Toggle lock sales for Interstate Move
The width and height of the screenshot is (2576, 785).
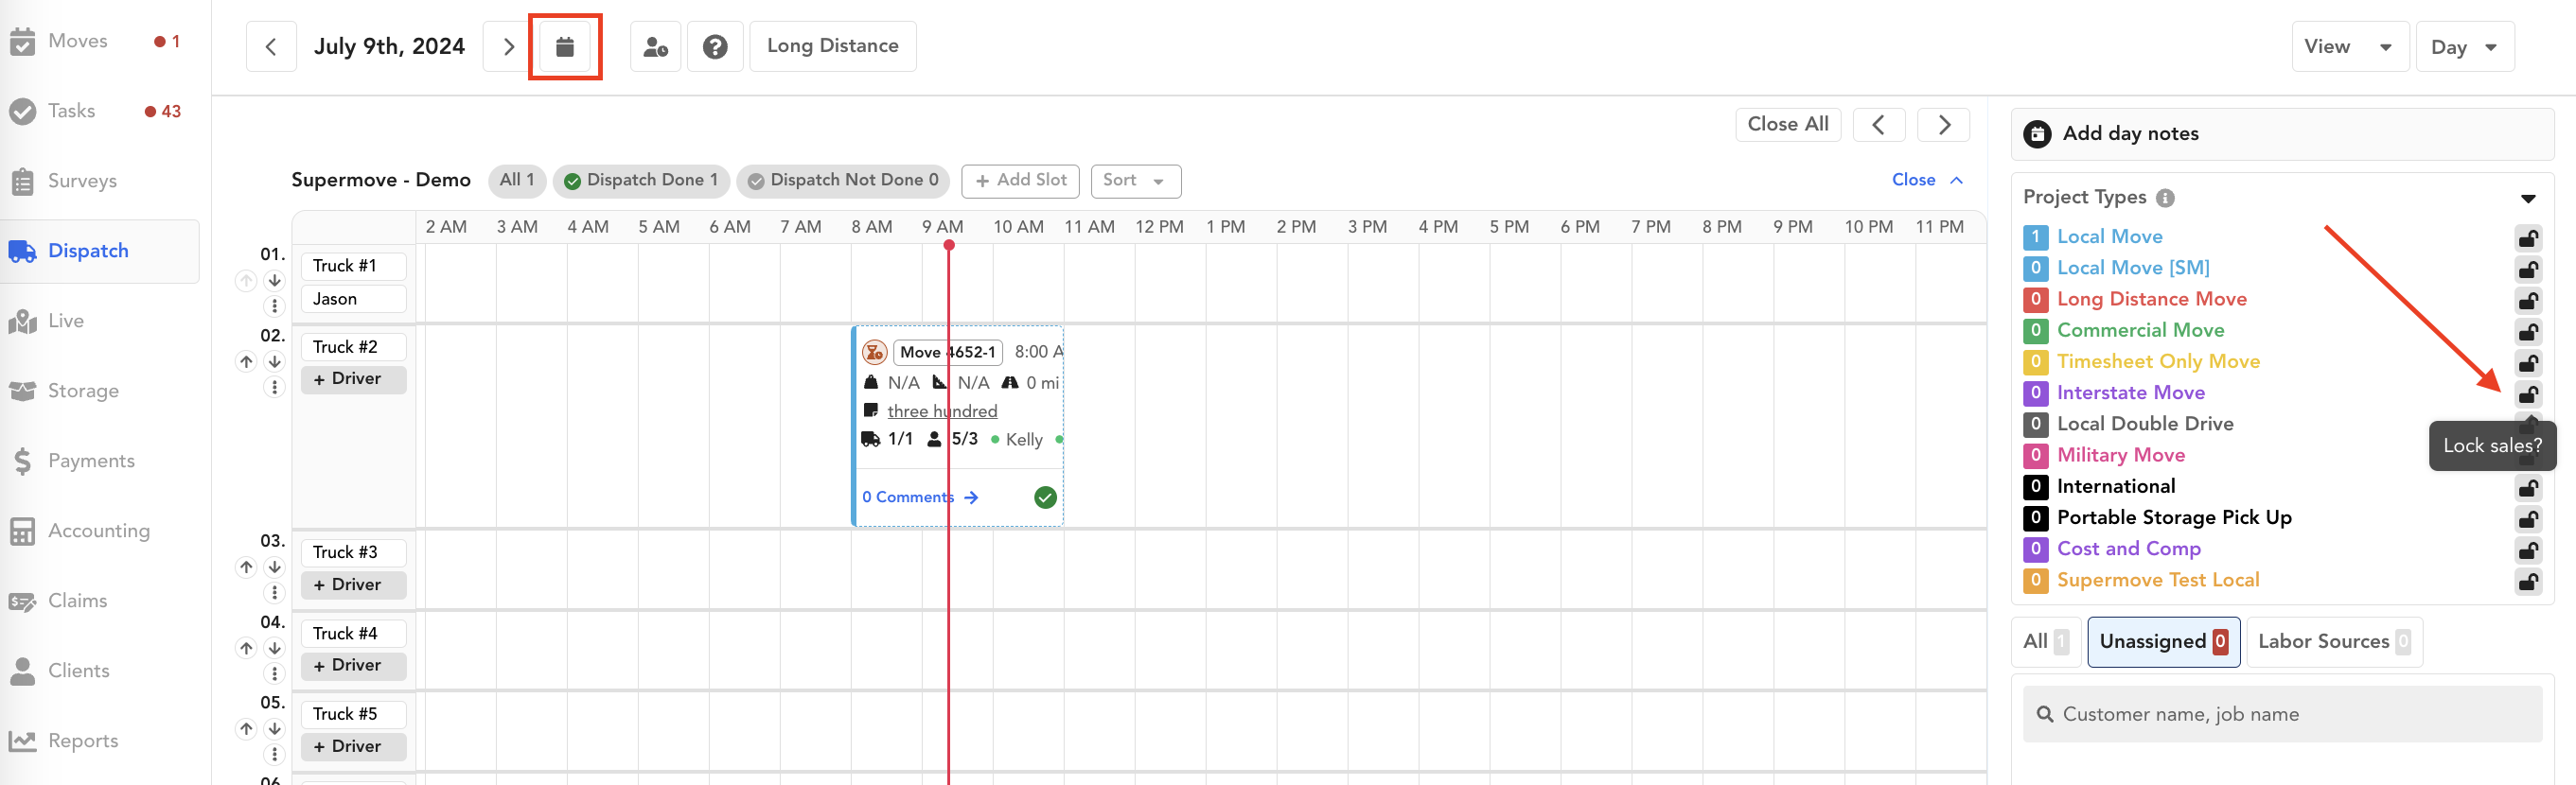click(2528, 394)
